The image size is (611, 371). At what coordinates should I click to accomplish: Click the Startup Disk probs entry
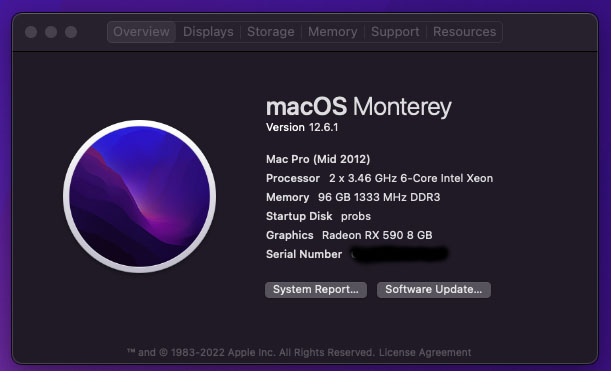tap(318, 216)
